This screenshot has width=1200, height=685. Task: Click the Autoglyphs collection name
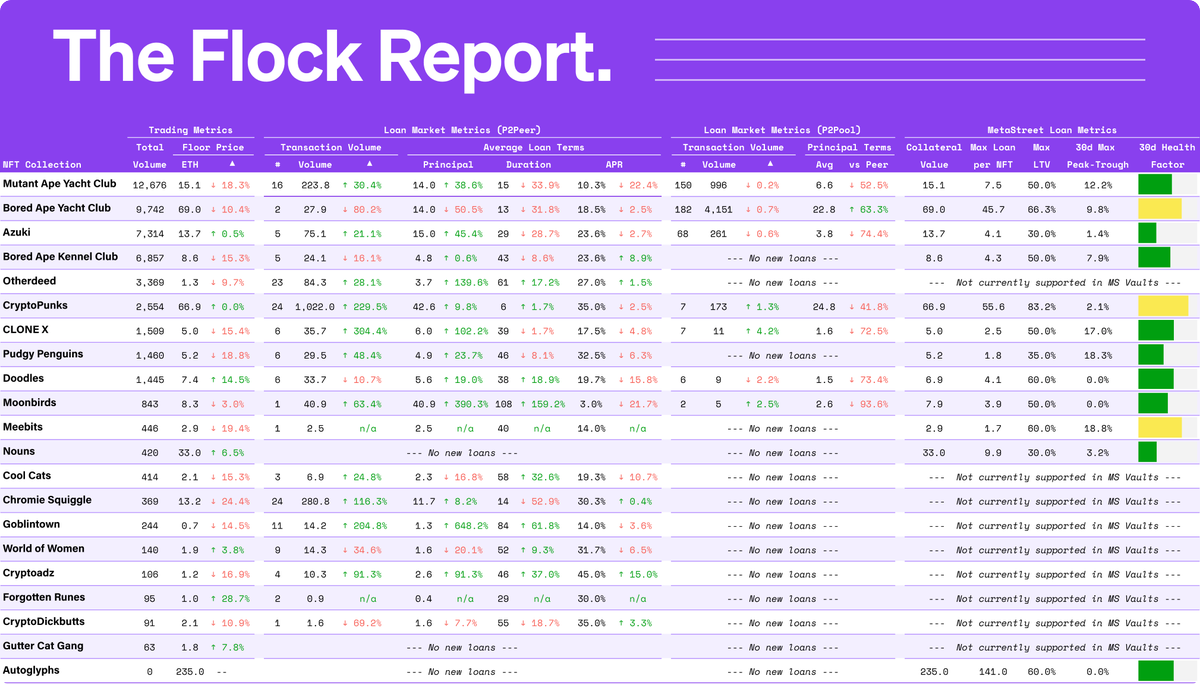click(x=32, y=670)
